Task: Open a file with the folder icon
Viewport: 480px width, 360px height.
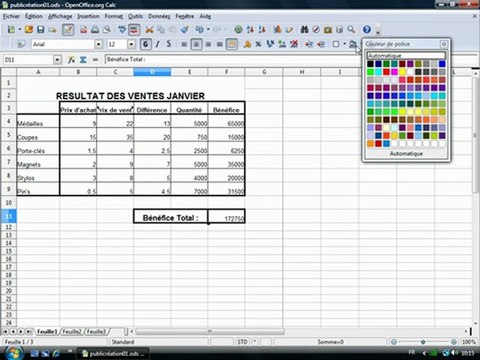Action: tap(29, 30)
